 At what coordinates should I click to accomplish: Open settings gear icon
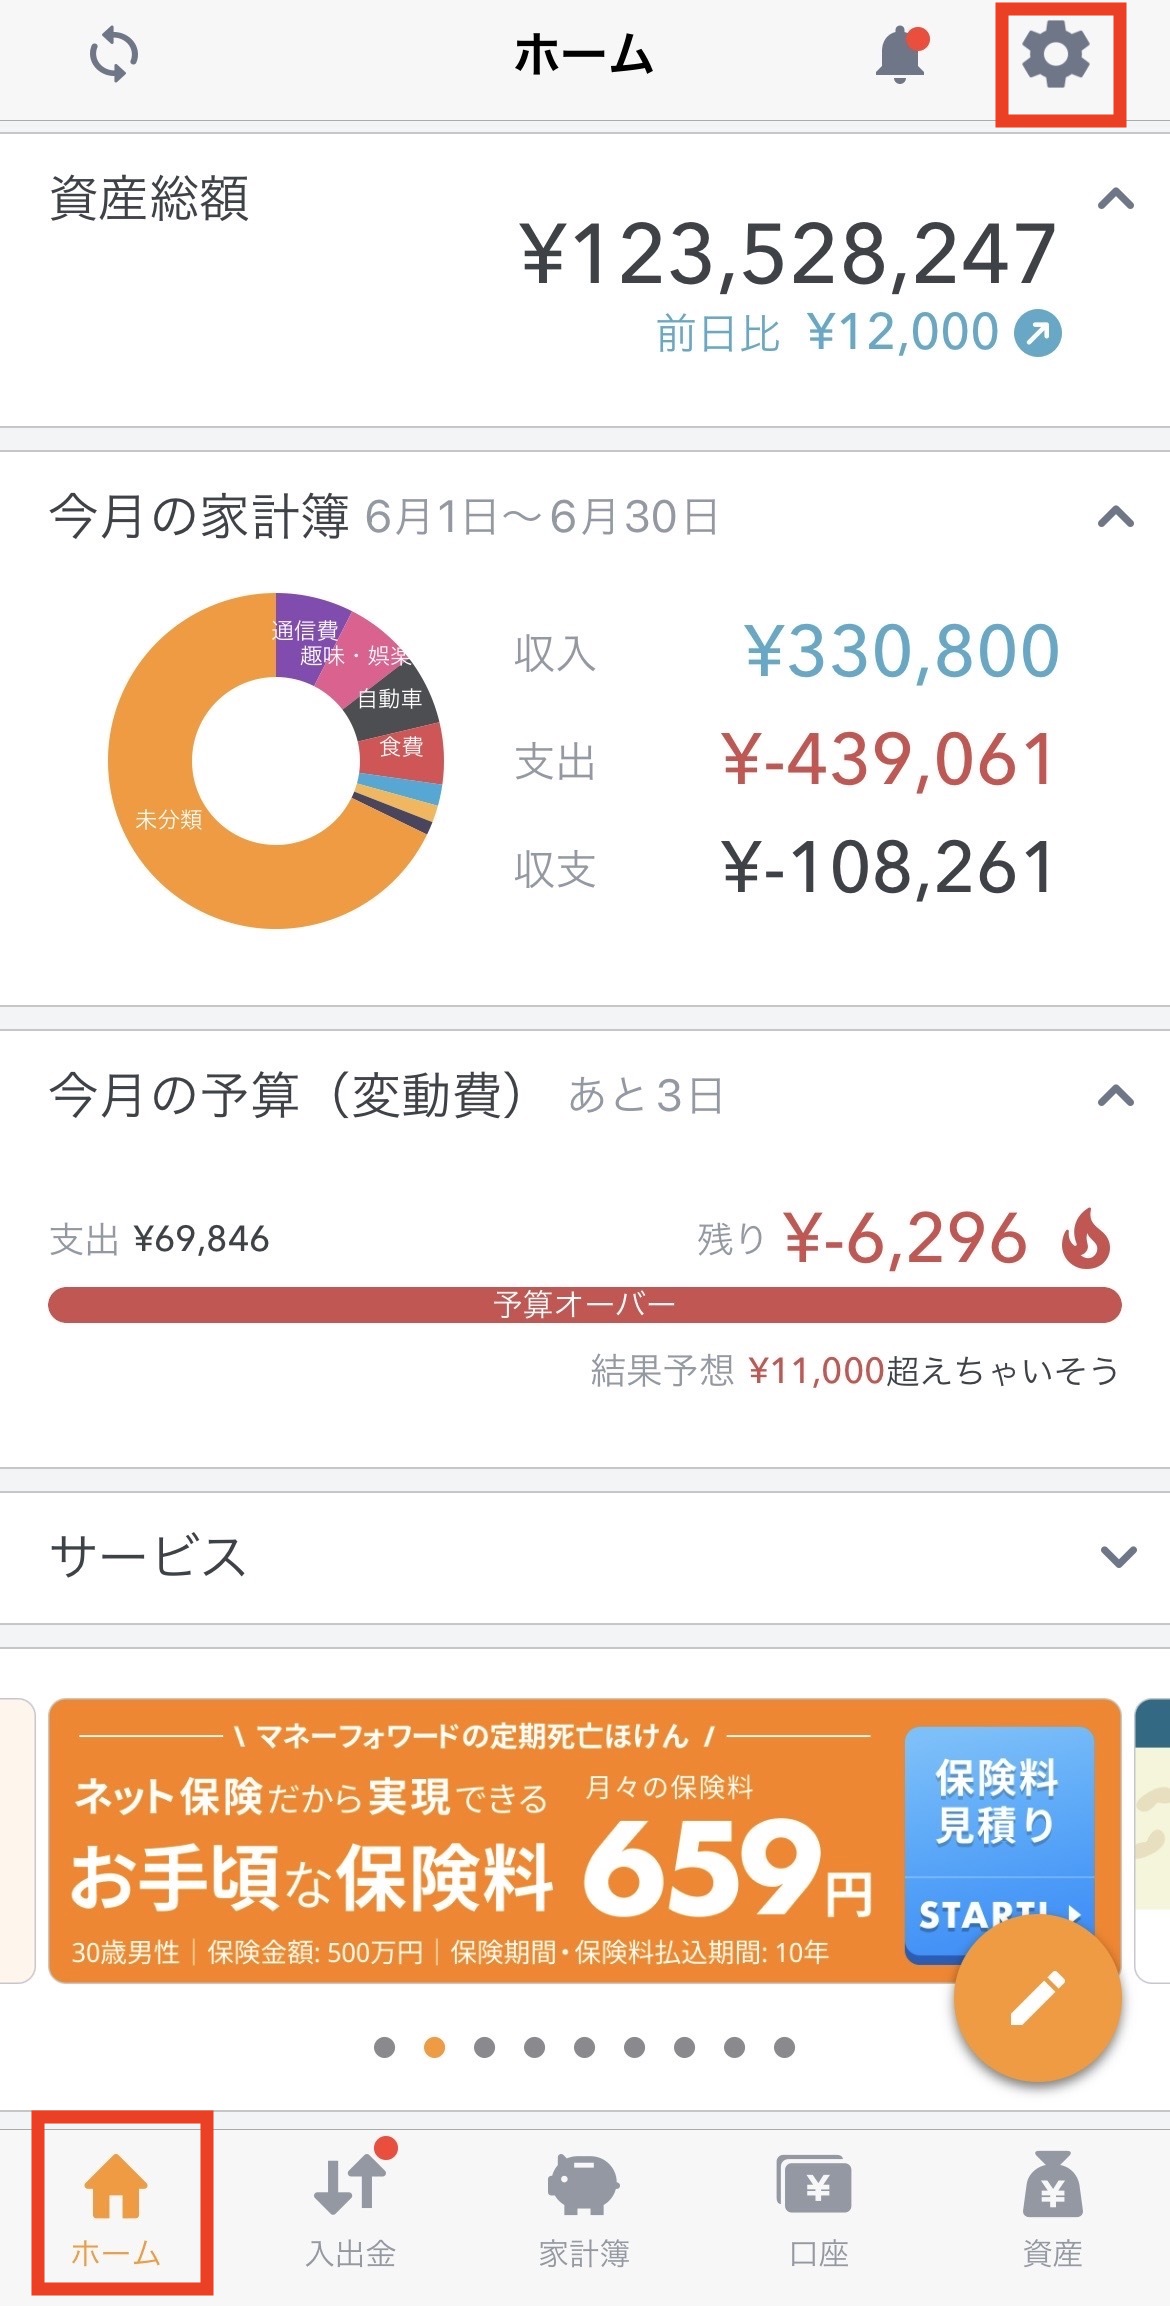[1056, 55]
